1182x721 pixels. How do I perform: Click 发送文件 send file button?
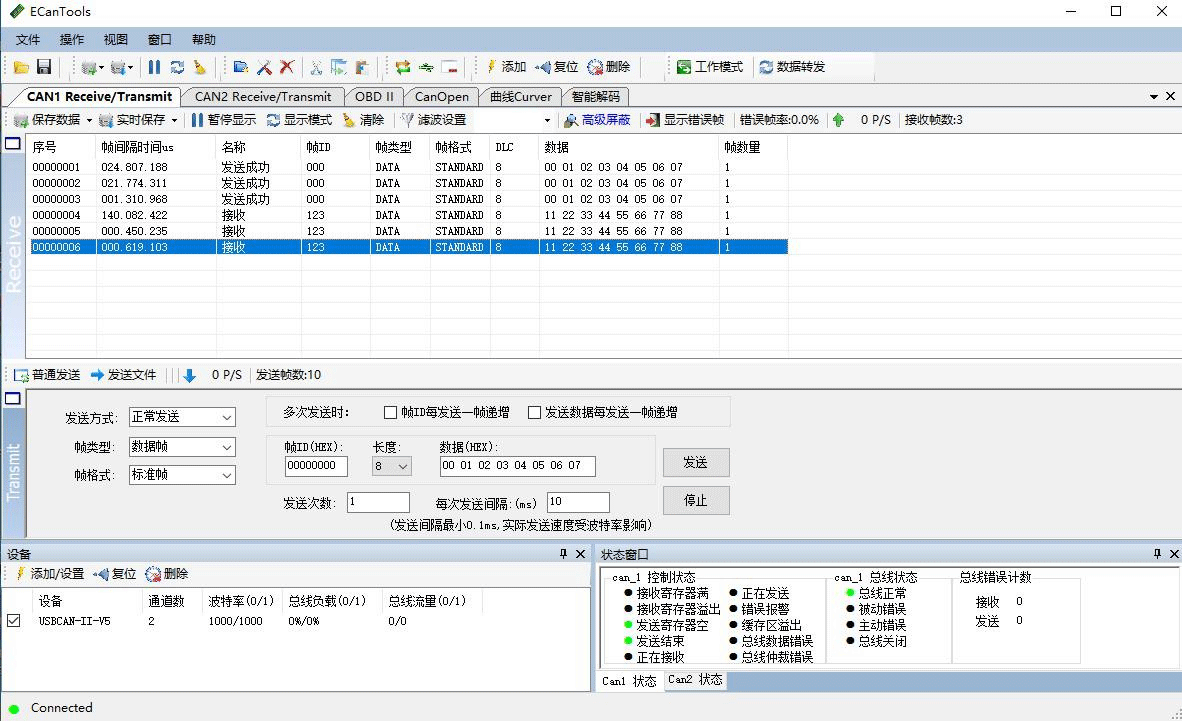point(124,375)
